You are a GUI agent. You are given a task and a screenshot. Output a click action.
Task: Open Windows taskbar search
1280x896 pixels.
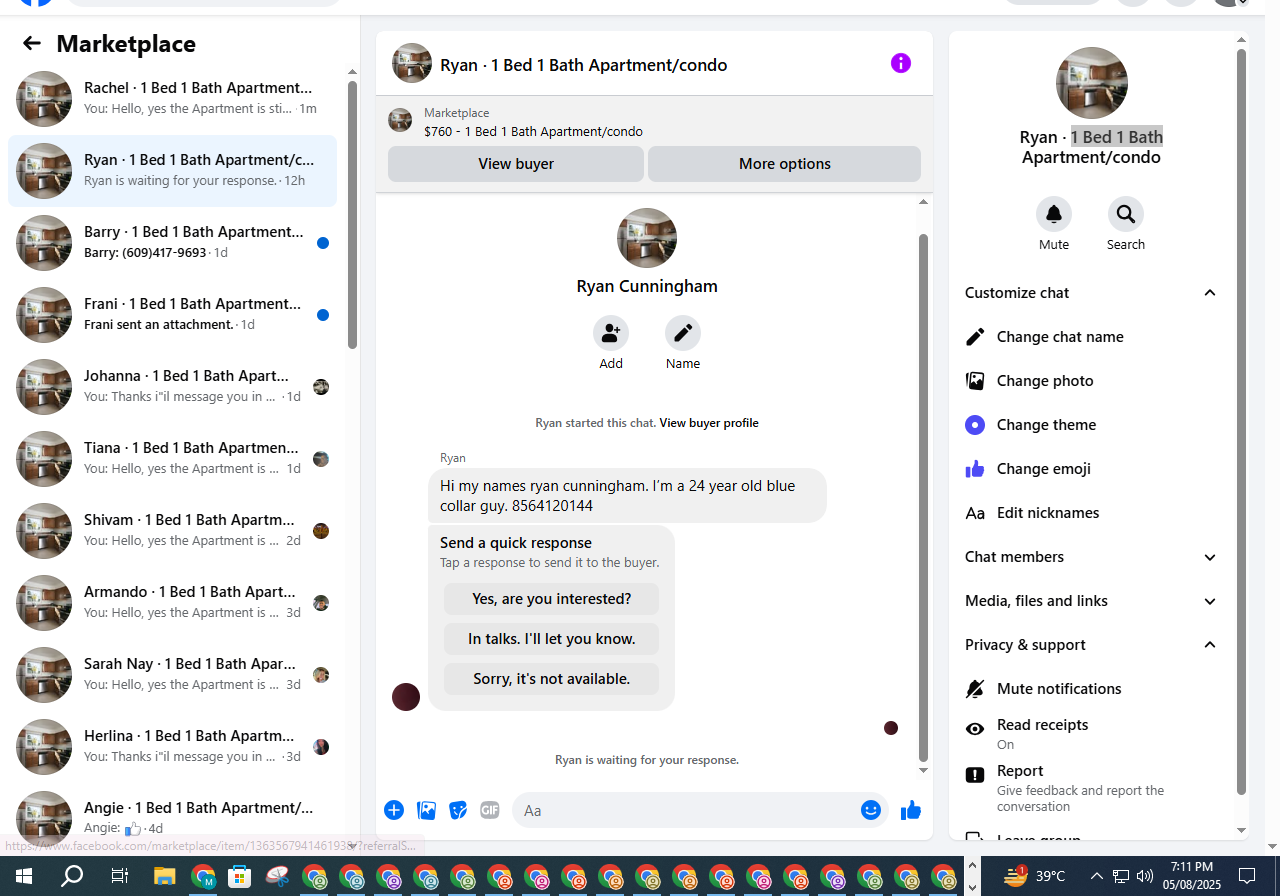pos(72,877)
